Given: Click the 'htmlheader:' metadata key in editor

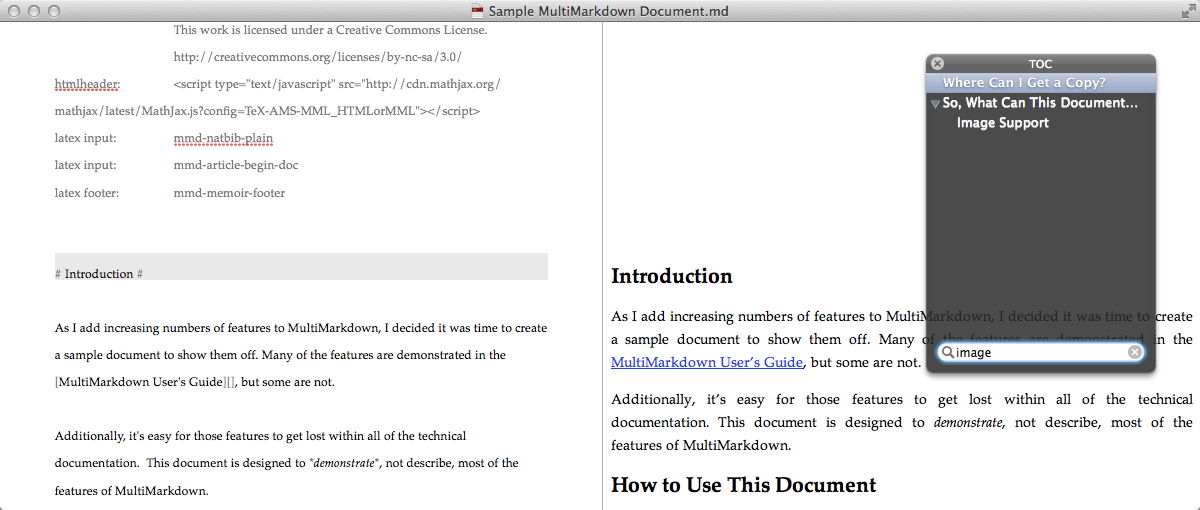Looking at the screenshot, I should pos(88,84).
